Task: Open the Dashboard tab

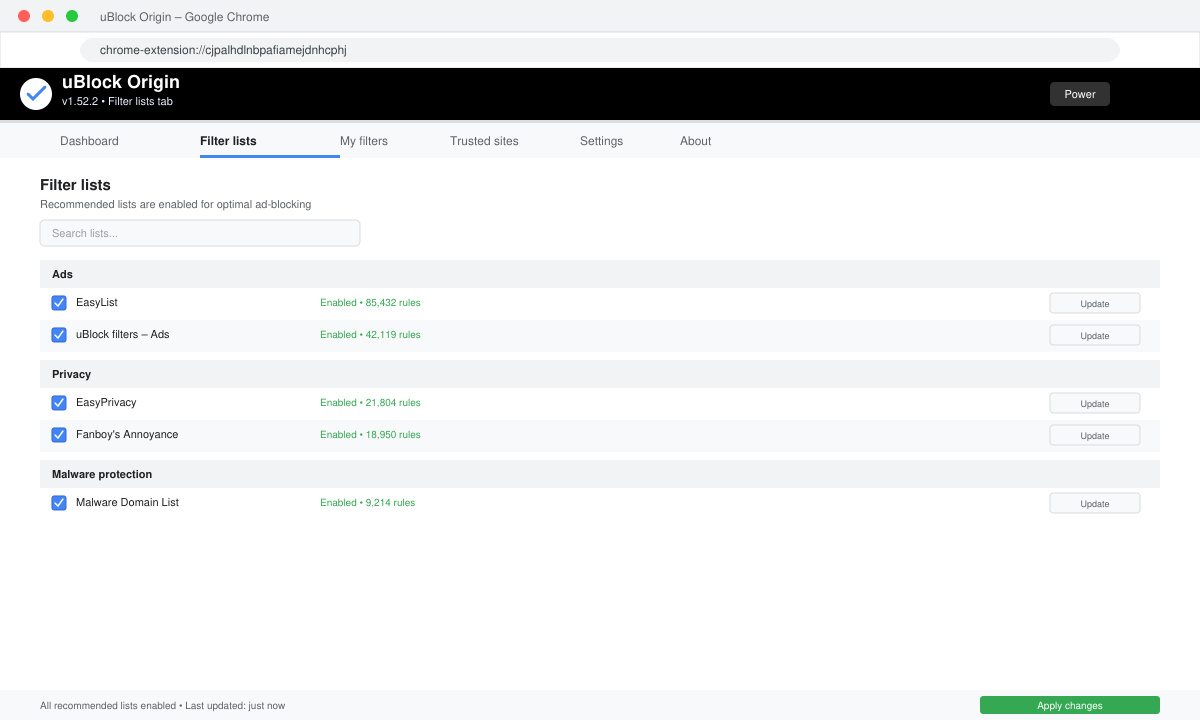Action: point(89,141)
